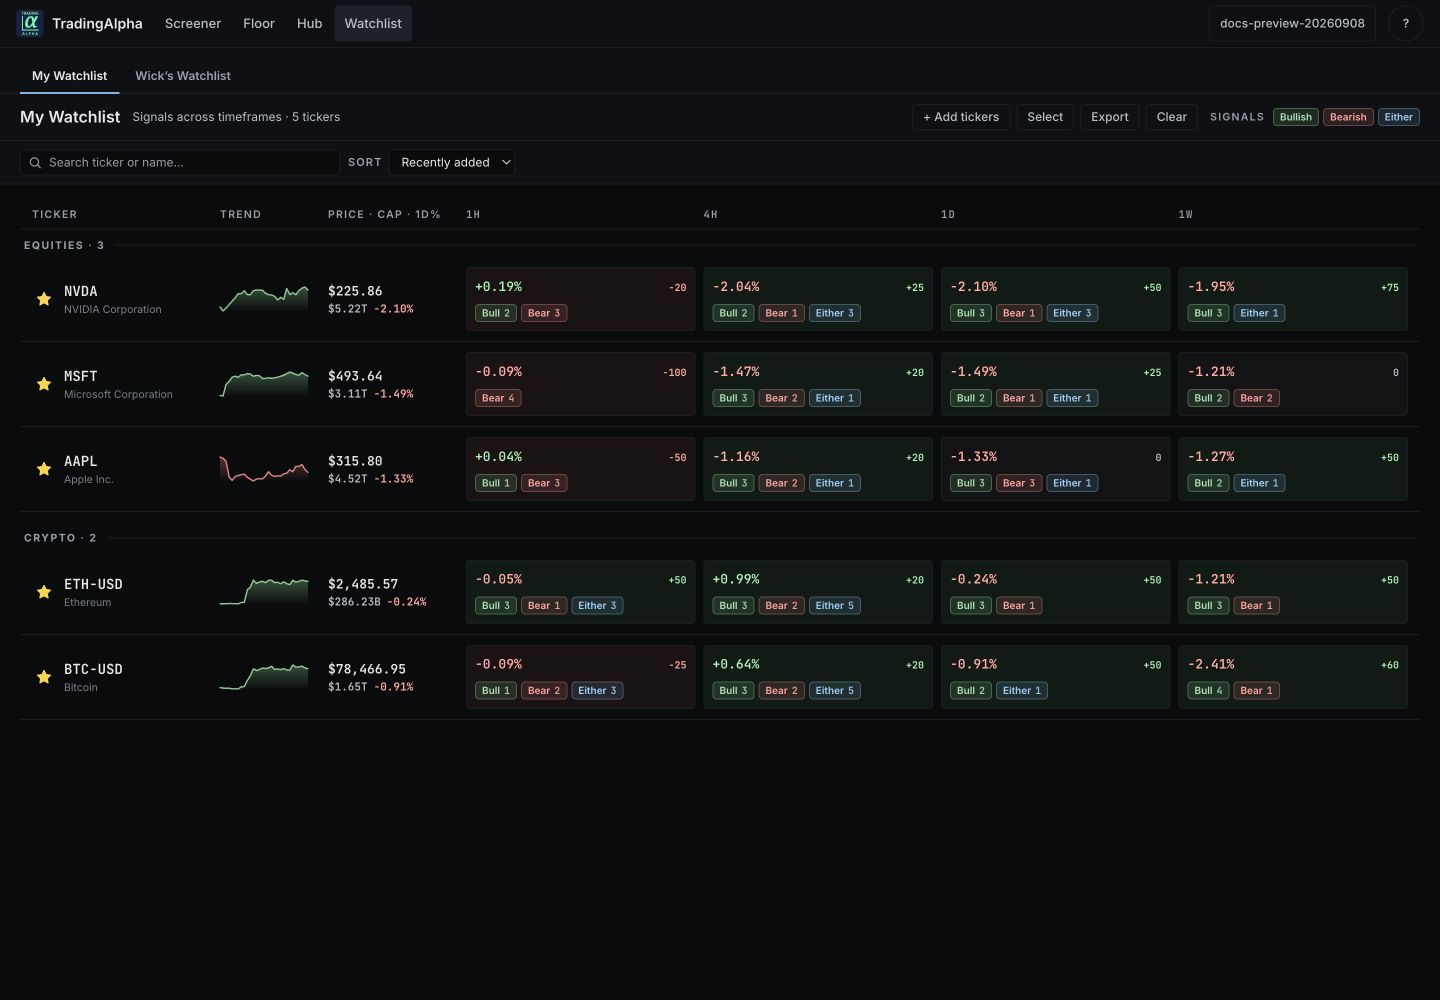Select the Watchlist nav item
The height and width of the screenshot is (1000, 1440).
point(373,23)
